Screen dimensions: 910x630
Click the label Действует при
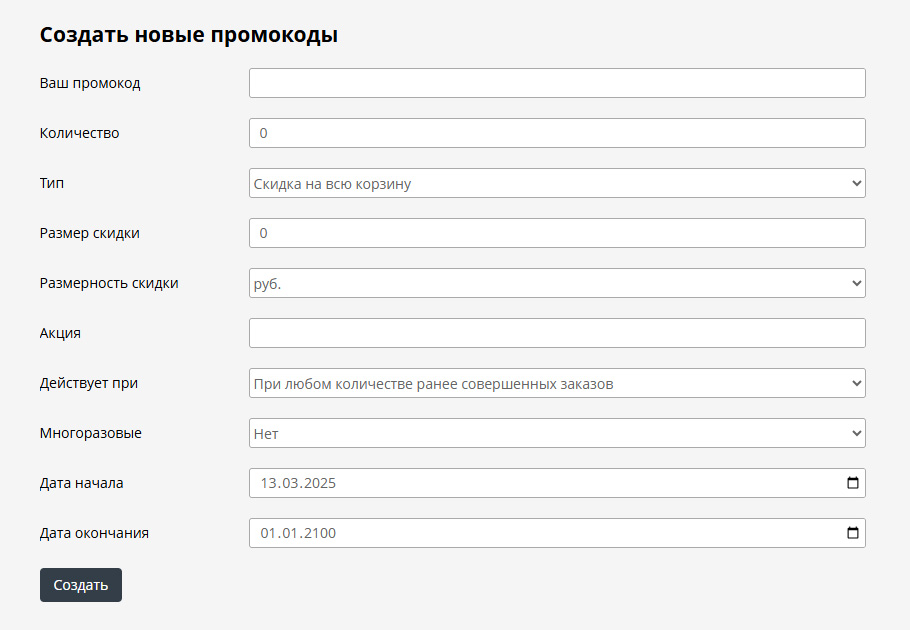[88, 383]
